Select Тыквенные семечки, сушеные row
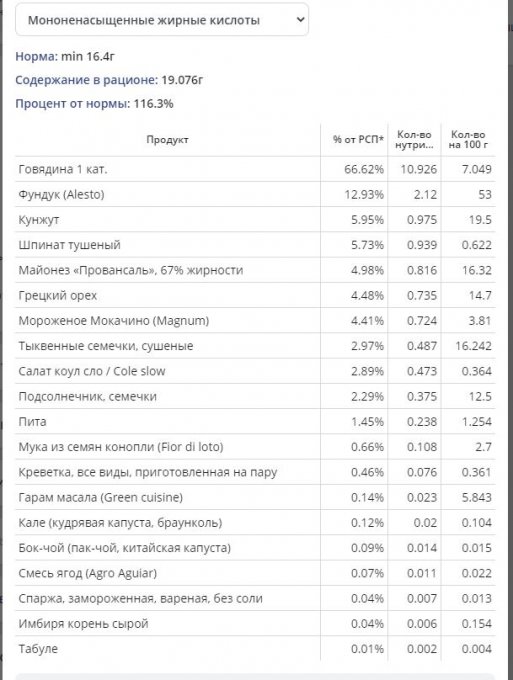 (255, 346)
